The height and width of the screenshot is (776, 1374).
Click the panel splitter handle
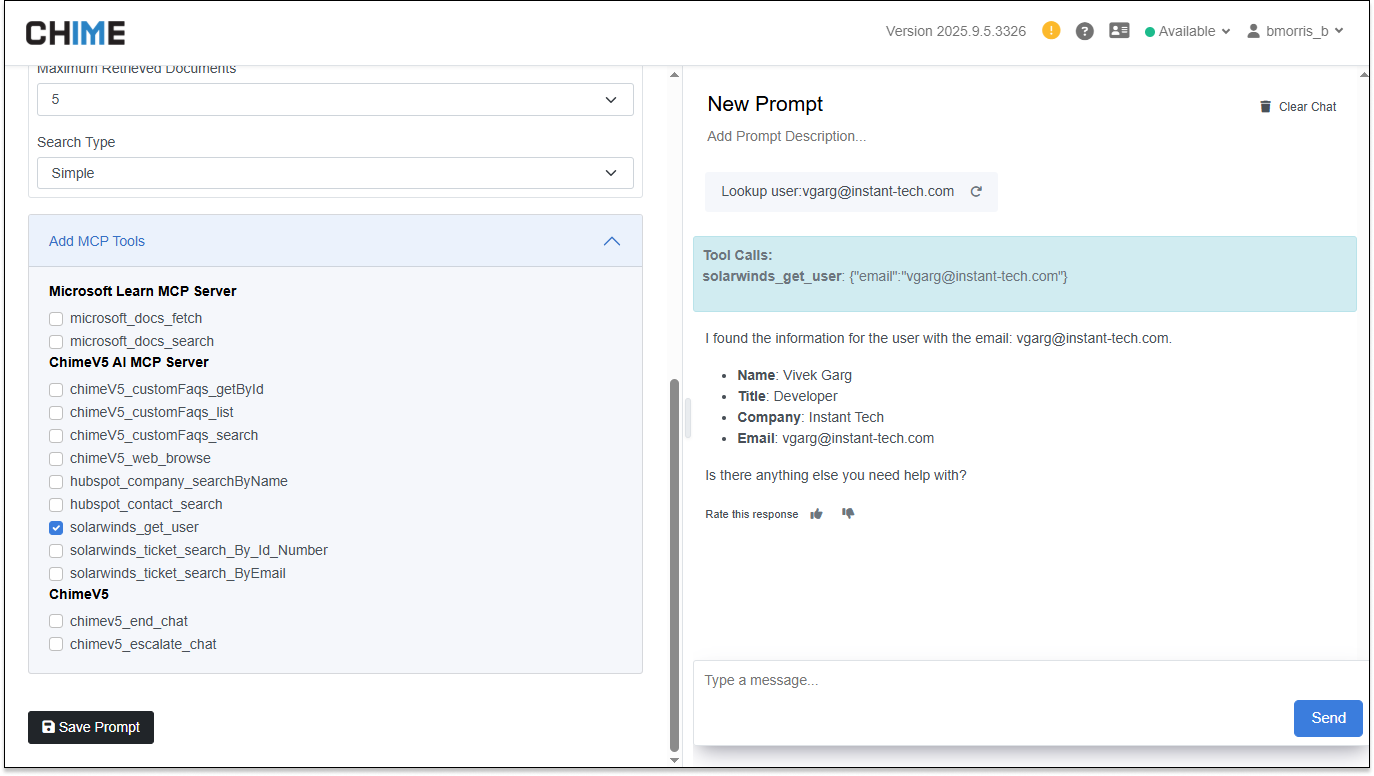[x=688, y=418]
